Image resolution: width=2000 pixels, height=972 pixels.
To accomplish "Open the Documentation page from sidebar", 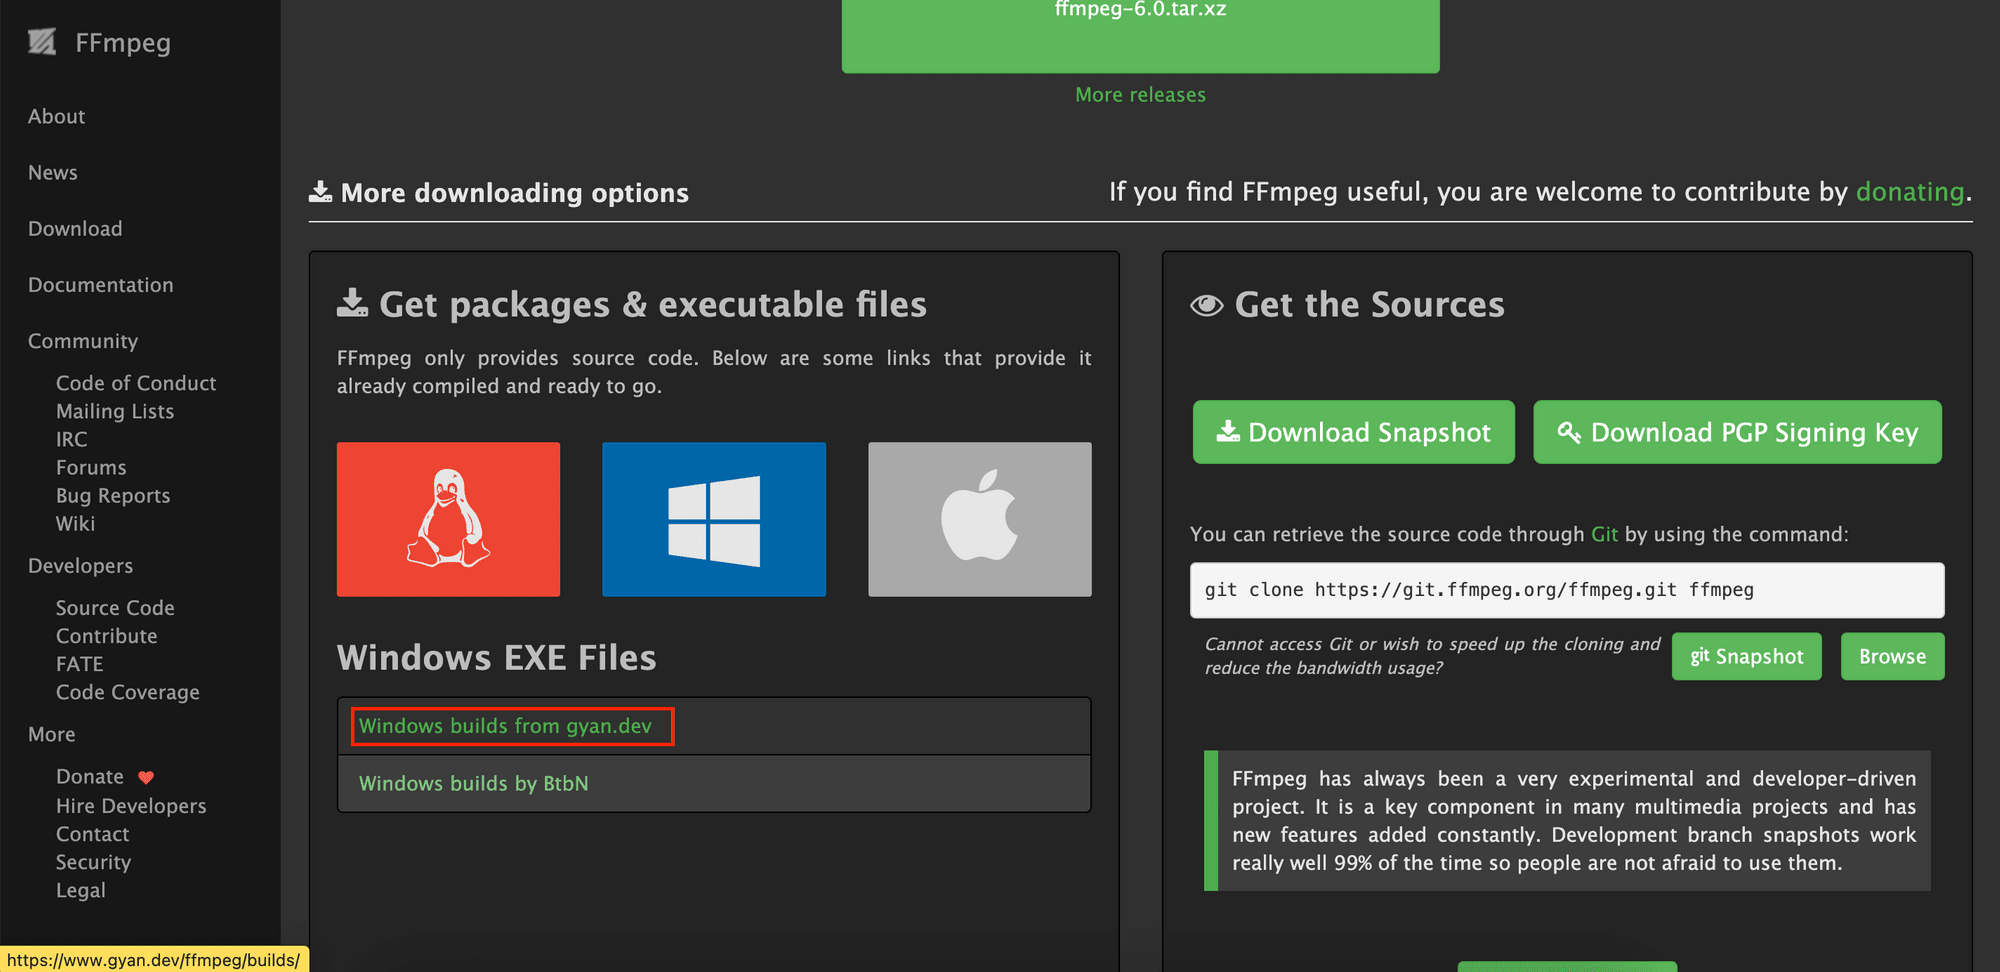I will coord(100,284).
